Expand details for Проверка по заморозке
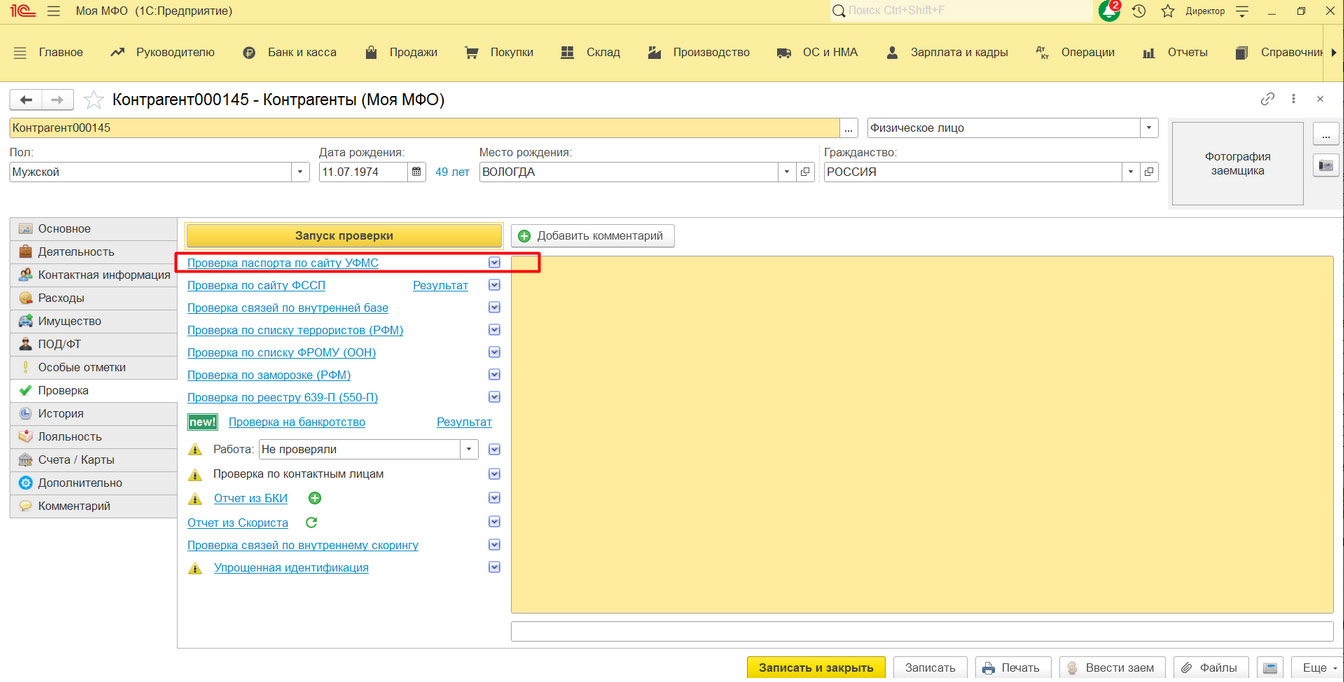Screen dimensions: 1344x682 [x=494, y=375]
